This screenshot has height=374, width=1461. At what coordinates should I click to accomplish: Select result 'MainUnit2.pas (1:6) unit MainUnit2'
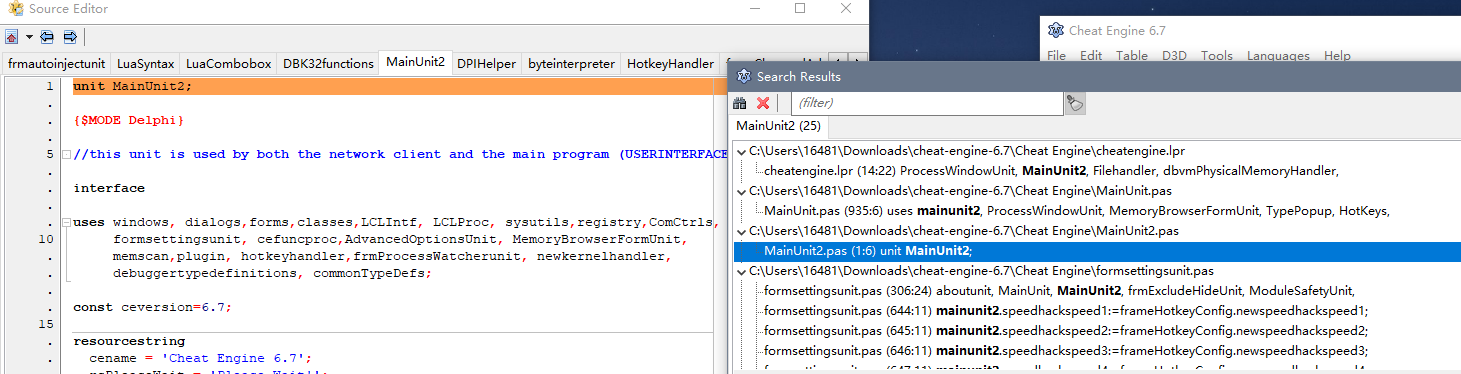pyautogui.click(x=867, y=251)
